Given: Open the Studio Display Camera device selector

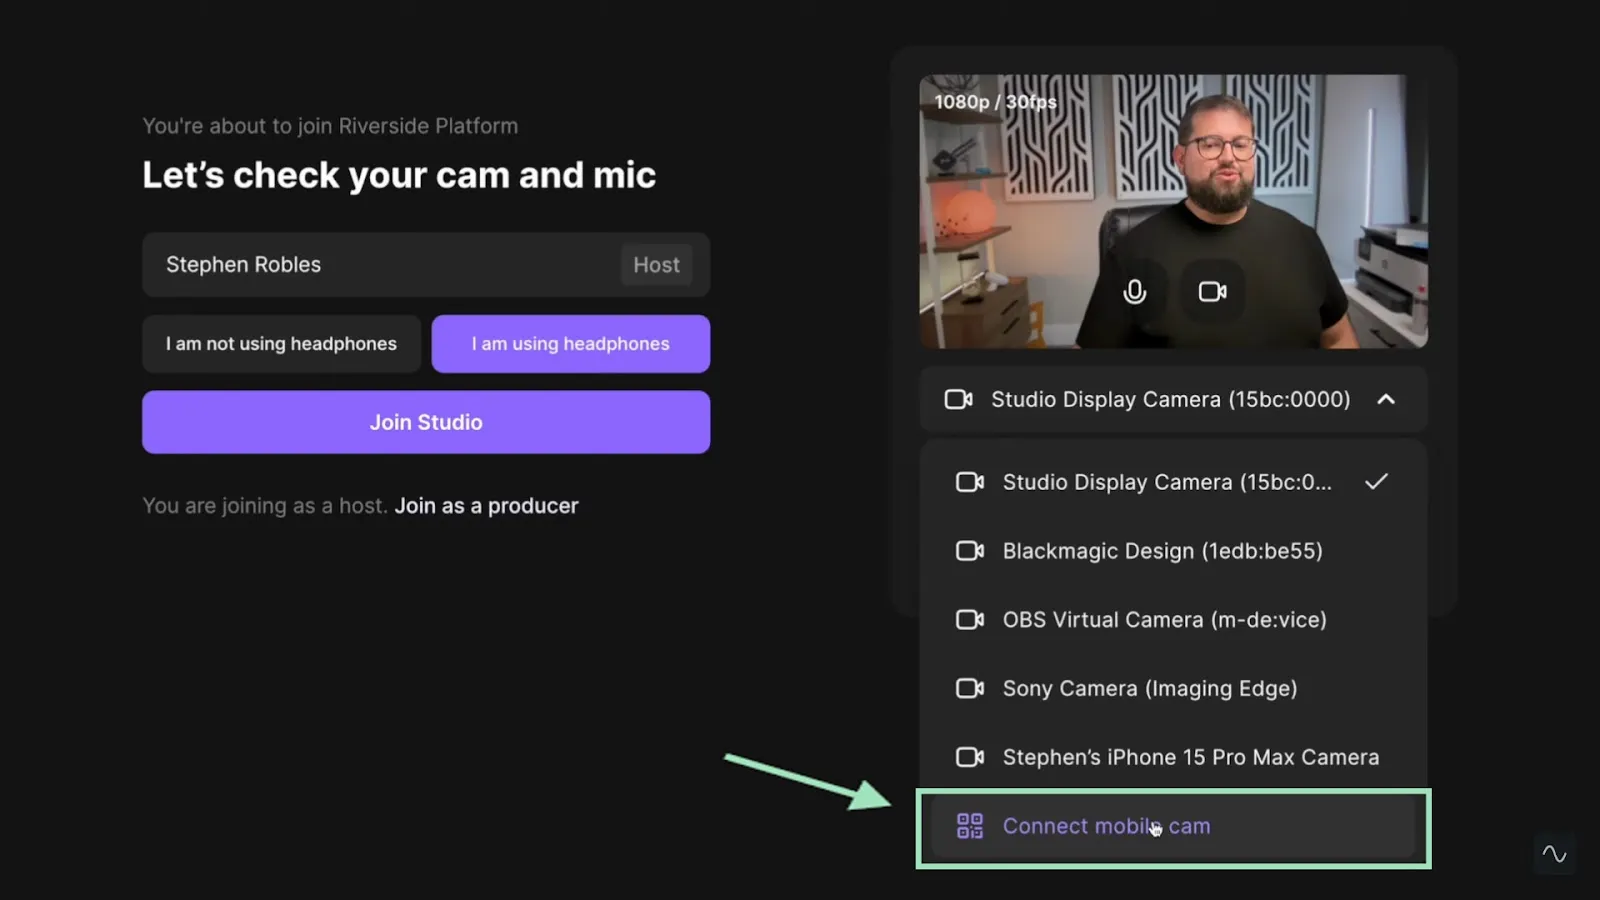Looking at the screenshot, I should [x=1173, y=399].
